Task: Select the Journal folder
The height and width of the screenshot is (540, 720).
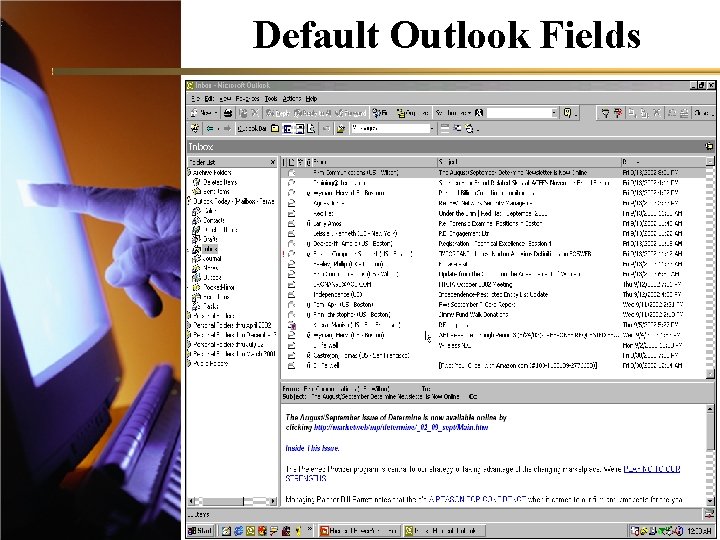Action: click(212, 259)
